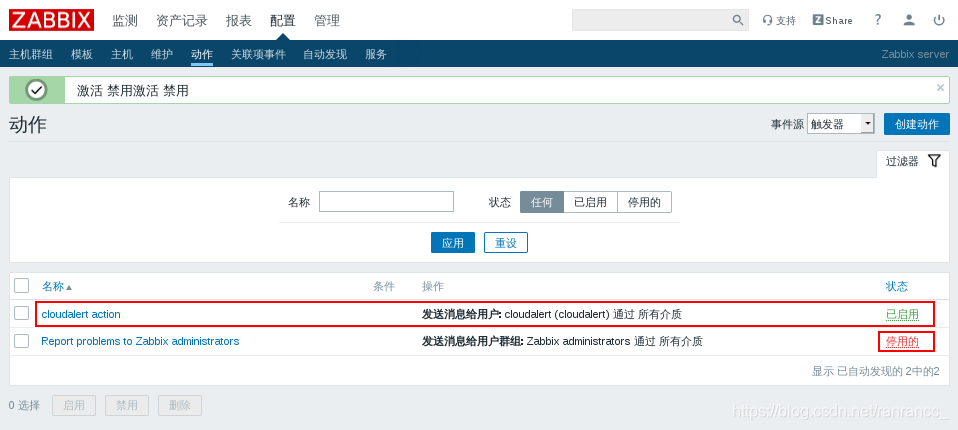Open the Share link
Screen dimensions: 958x430
[832, 20]
